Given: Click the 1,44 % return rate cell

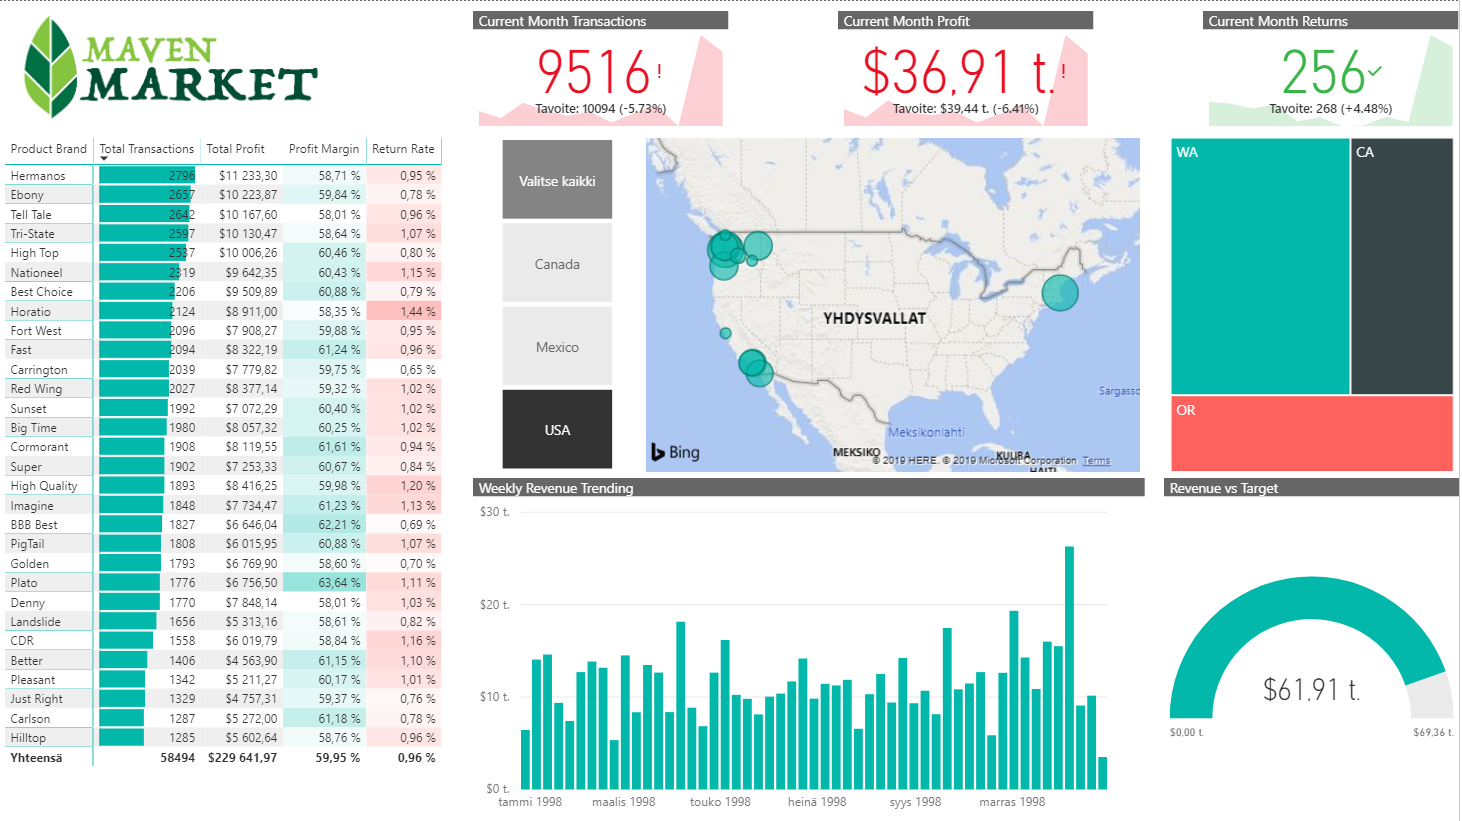Looking at the screenshot, I should point(404,311).
